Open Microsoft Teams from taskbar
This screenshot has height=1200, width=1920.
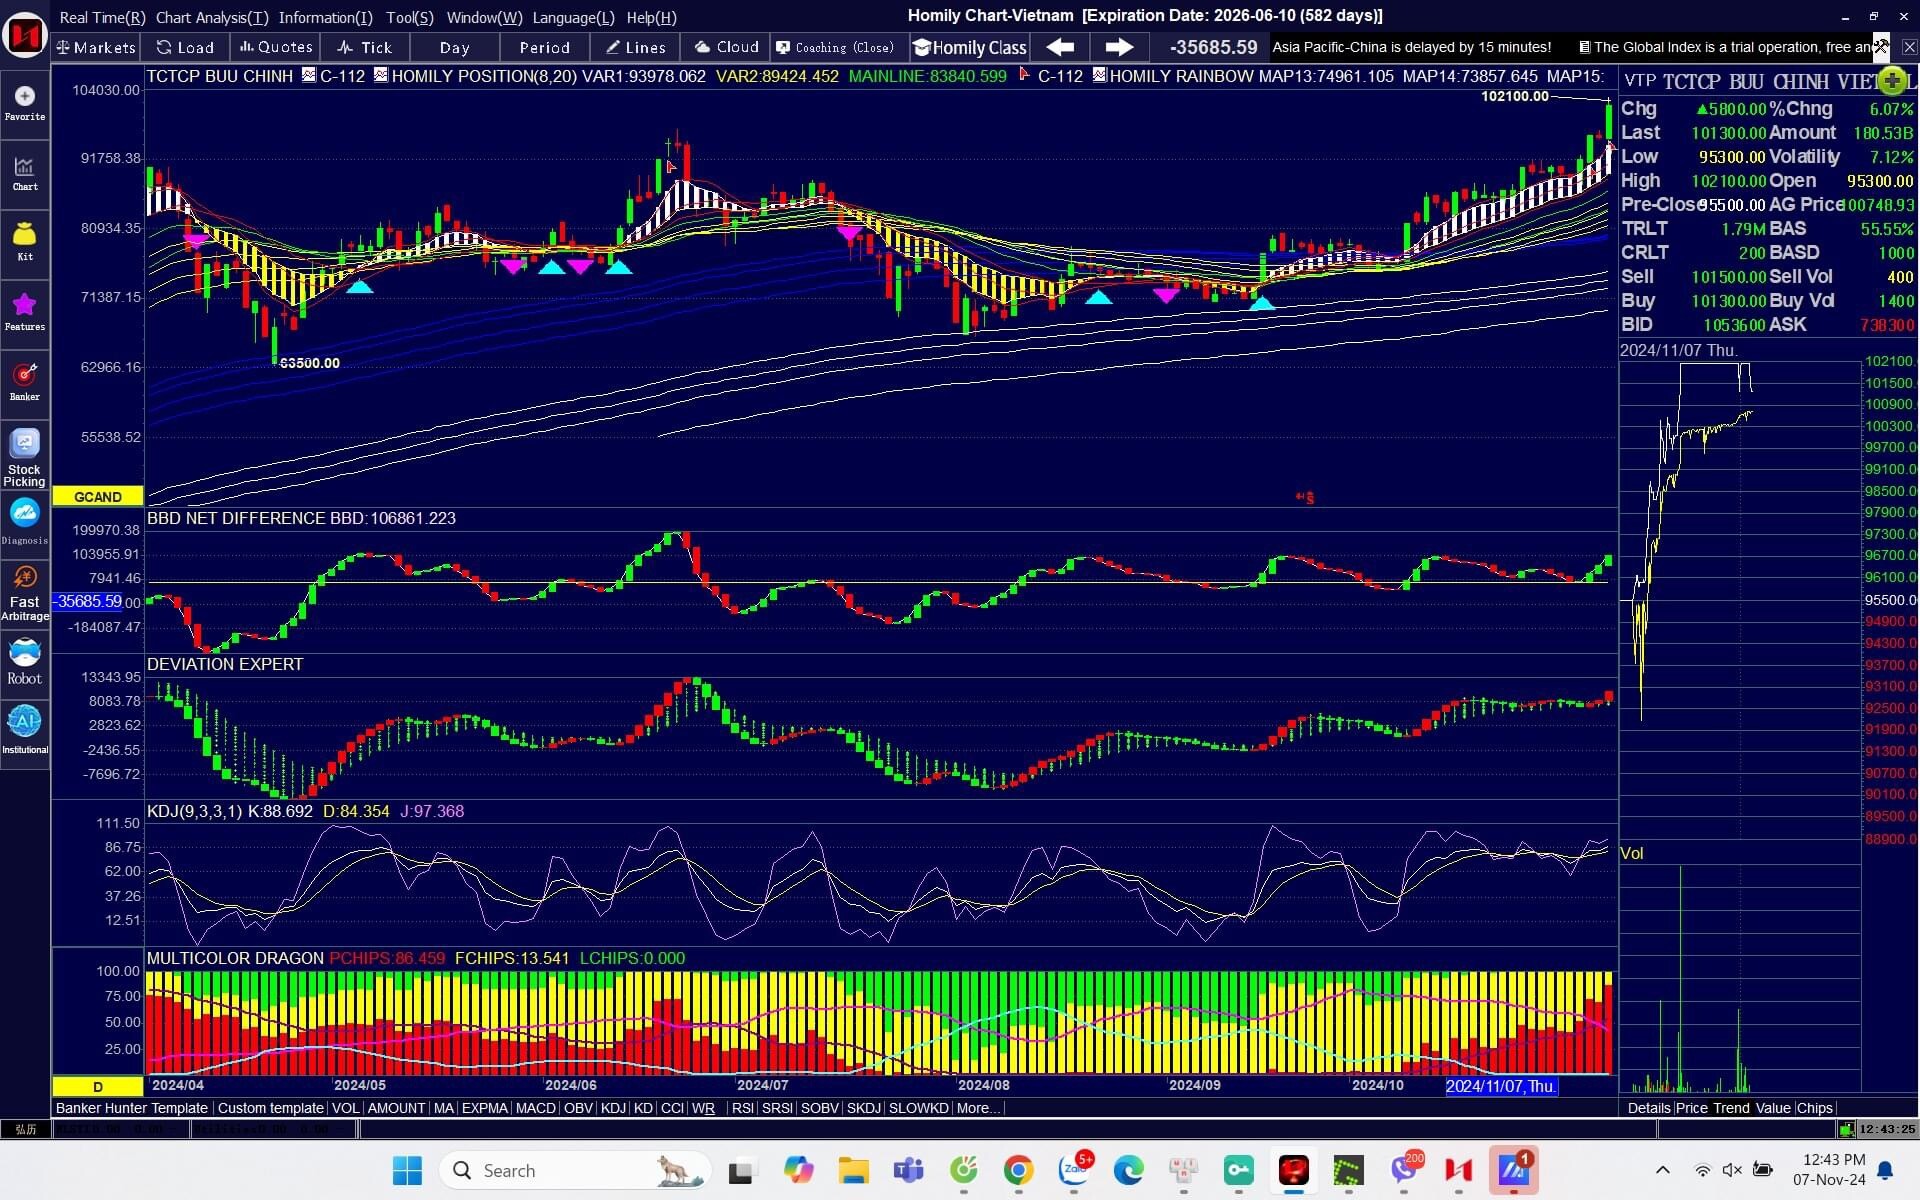[x=908, y=1170]
